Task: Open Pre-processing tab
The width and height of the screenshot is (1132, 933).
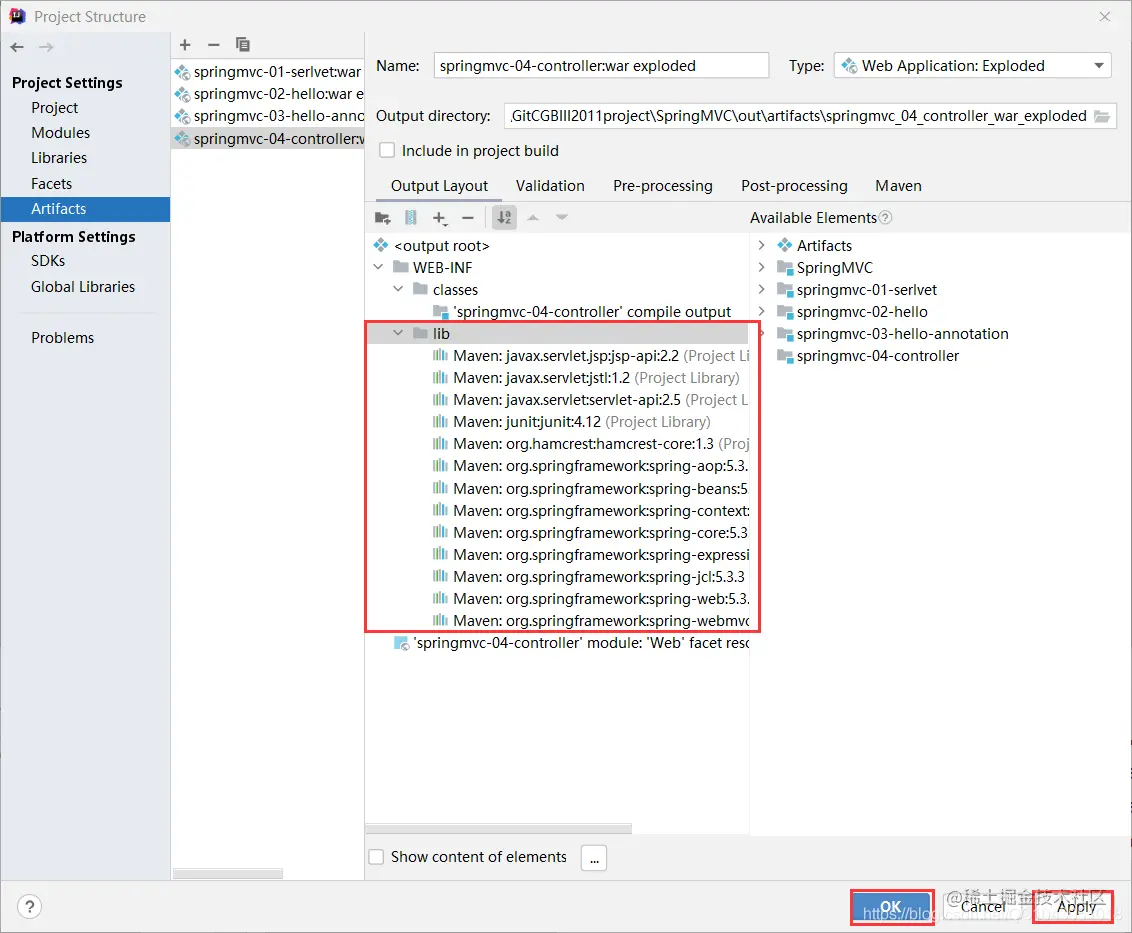Action: 663,186
